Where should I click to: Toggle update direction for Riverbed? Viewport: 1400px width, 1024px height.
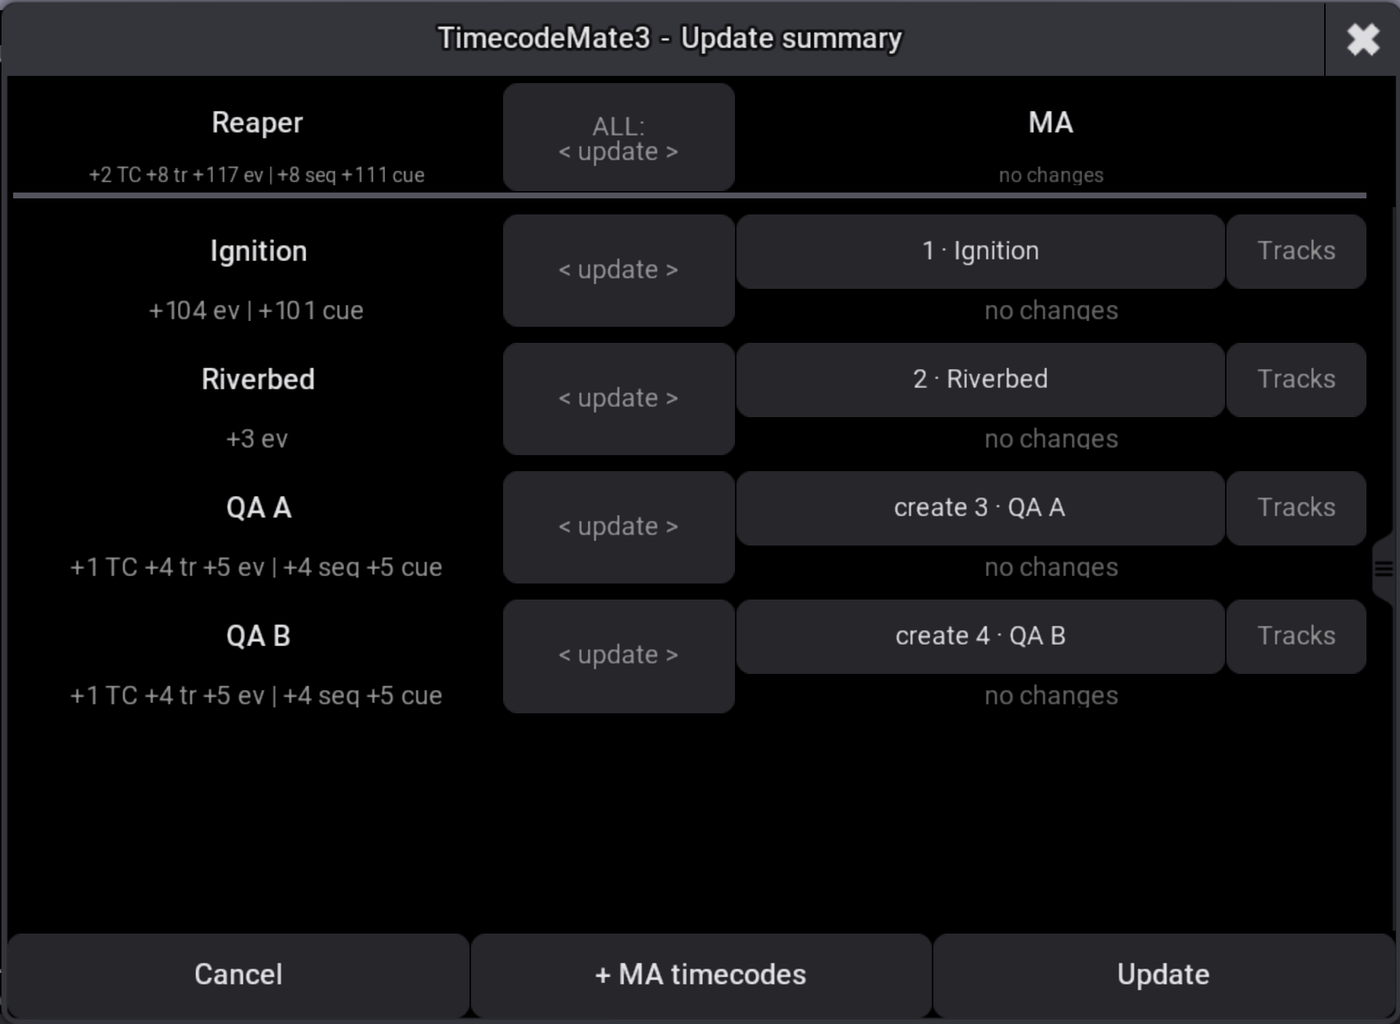click(x=619, y=399)
